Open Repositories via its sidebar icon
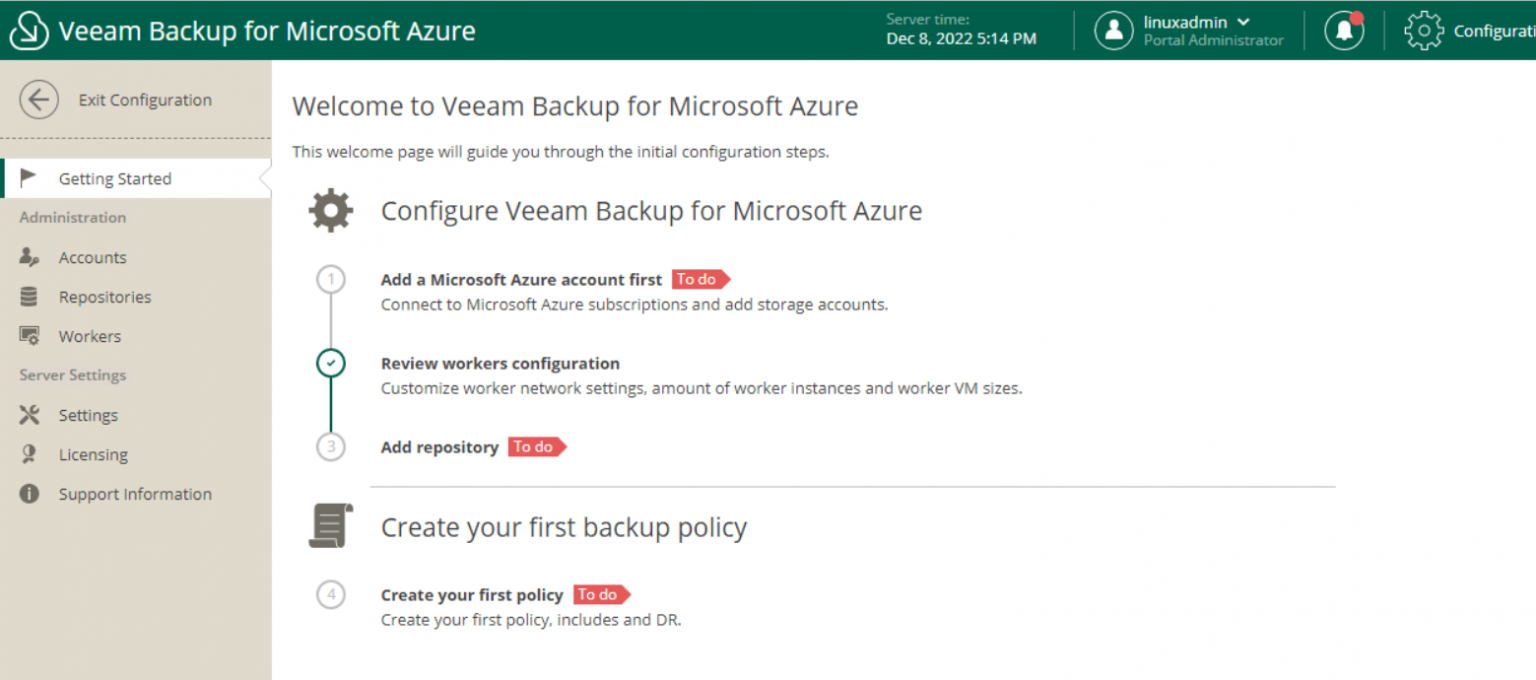Image resolution: width=1536 pixels, height=680 pixels. (31, 296)
